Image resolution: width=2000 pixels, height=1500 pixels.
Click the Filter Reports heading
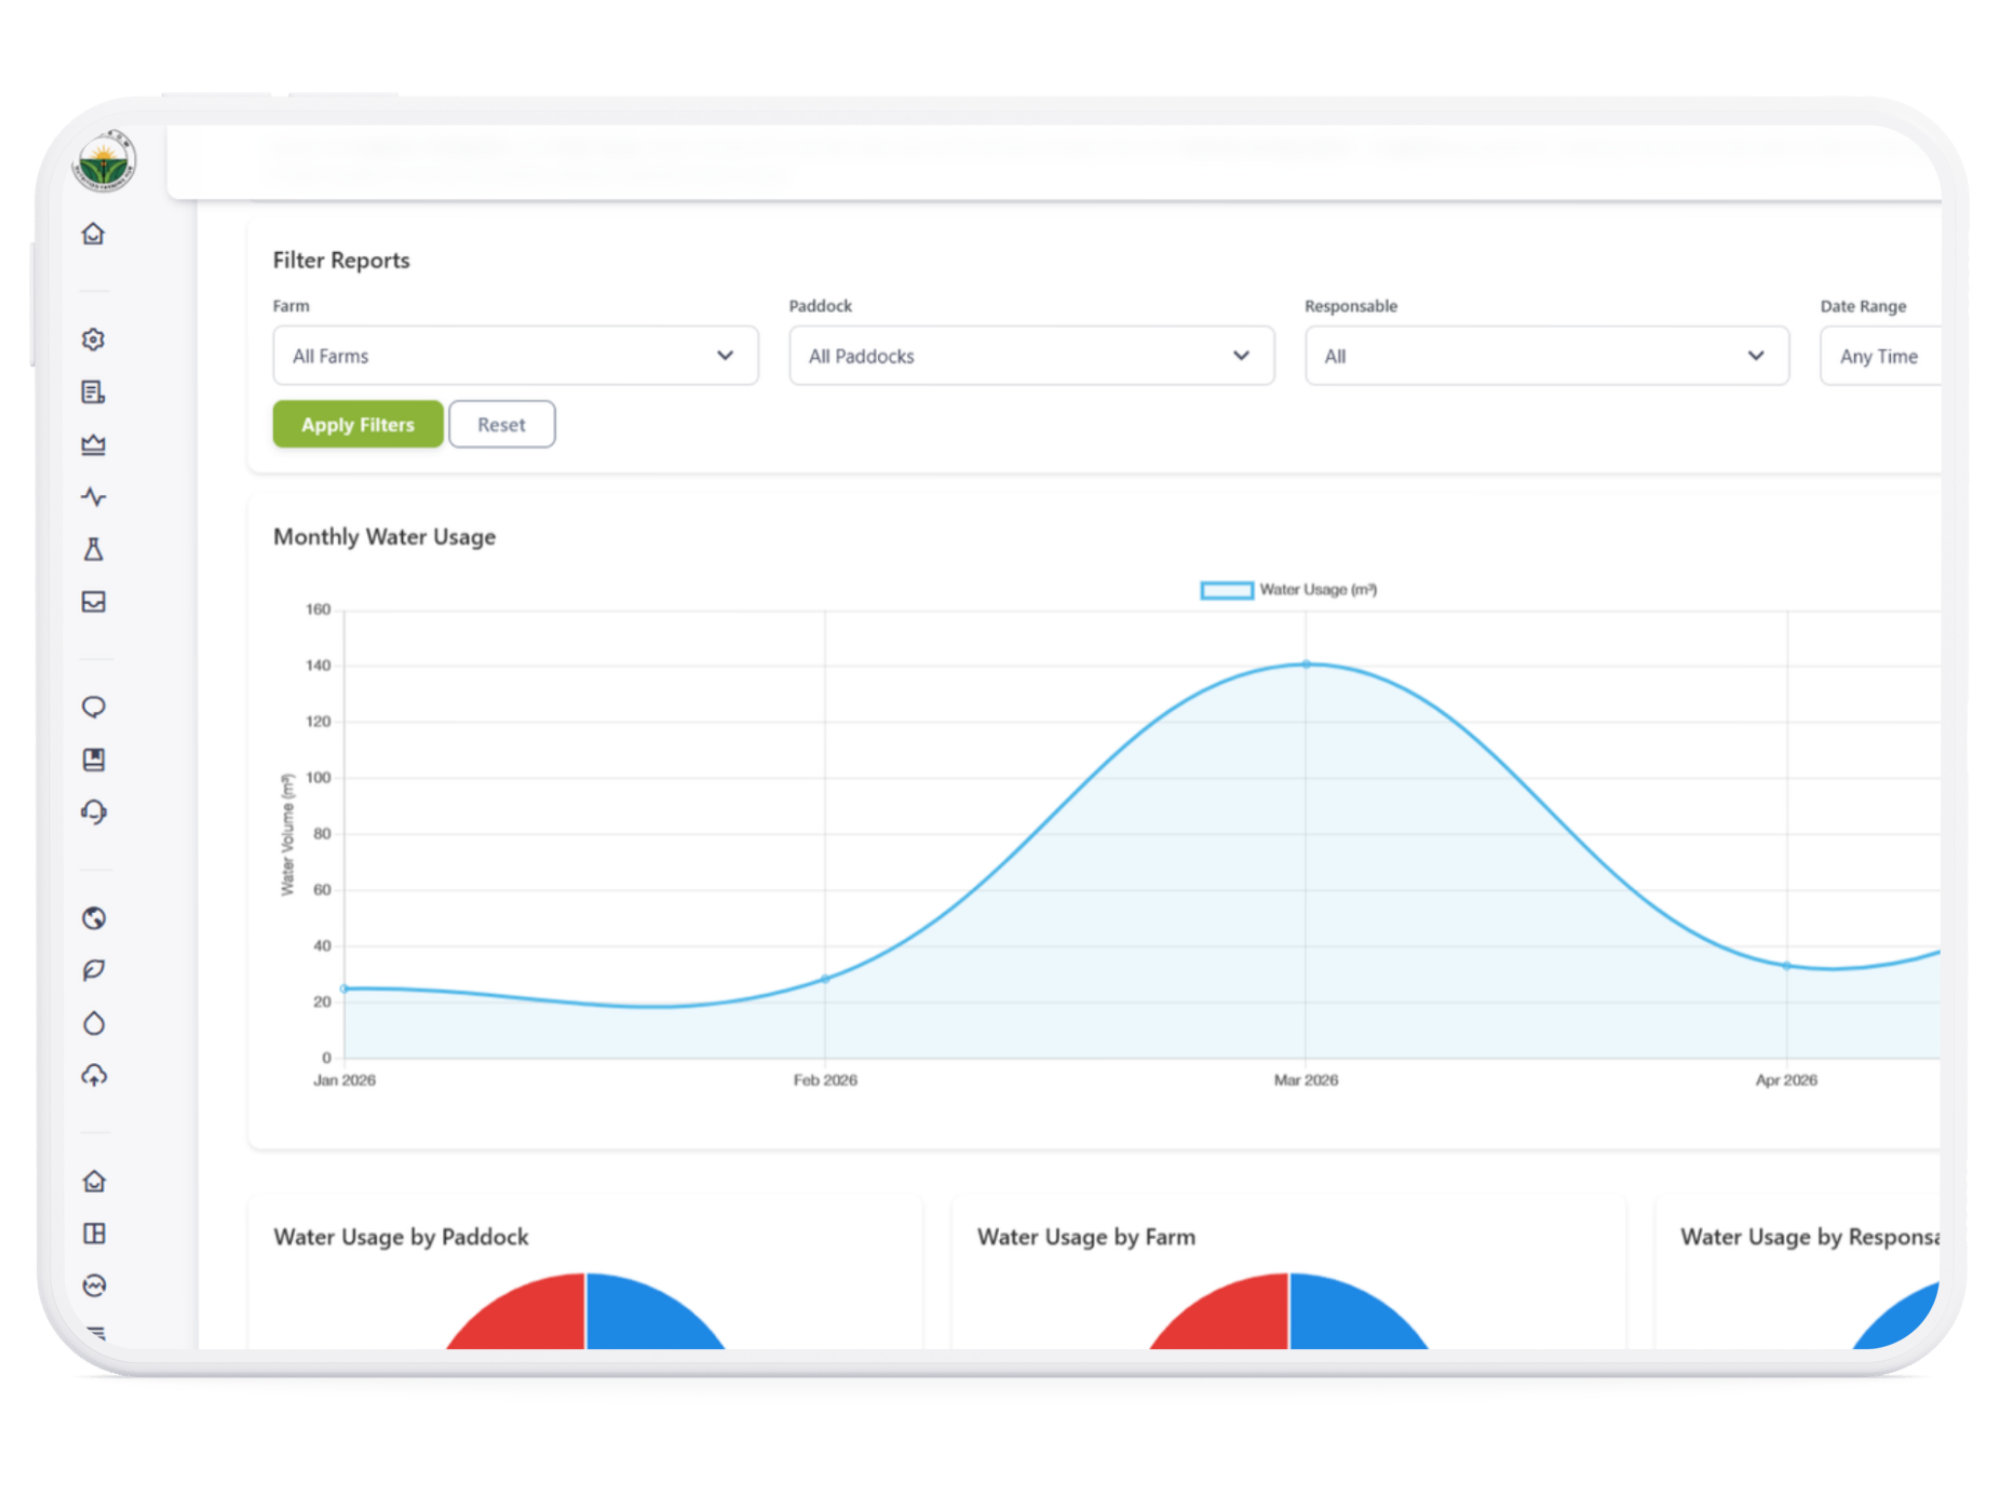coord(341,260)
